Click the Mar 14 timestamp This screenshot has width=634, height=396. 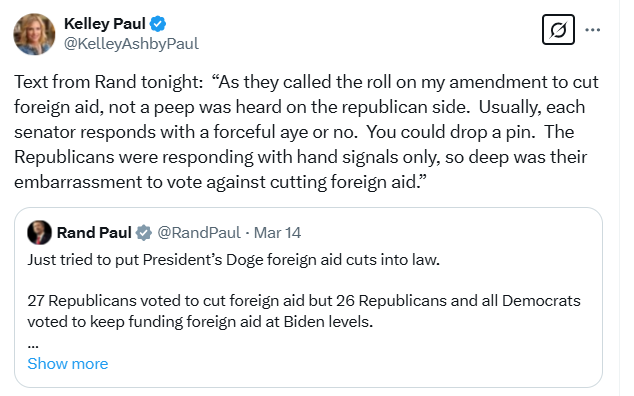tap(277, 233)
